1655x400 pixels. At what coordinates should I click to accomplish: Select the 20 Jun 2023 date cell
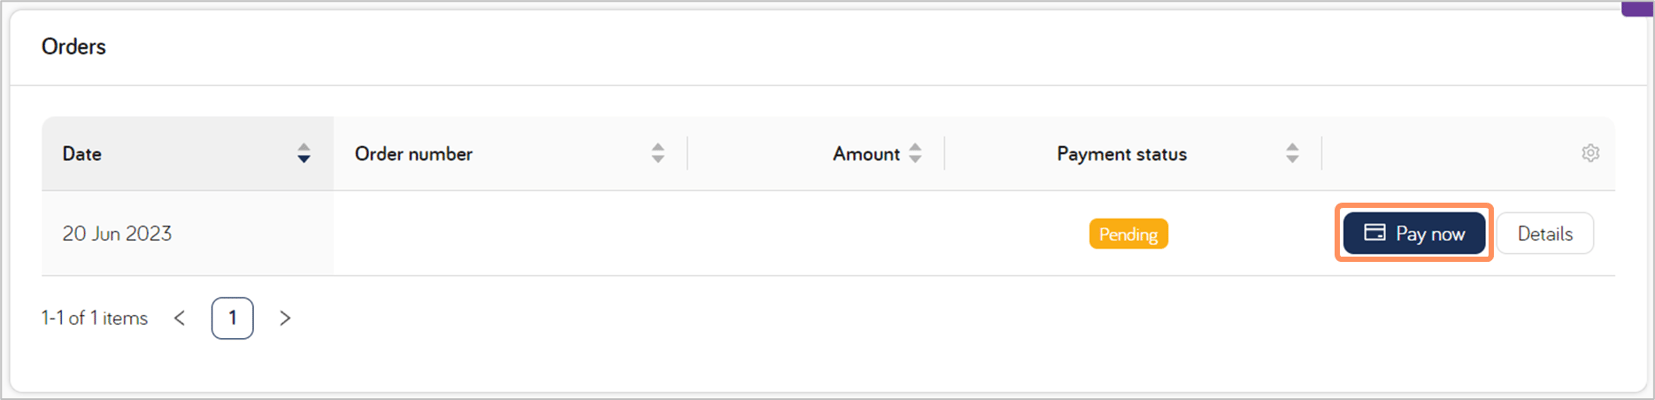[x=117, y=233]
